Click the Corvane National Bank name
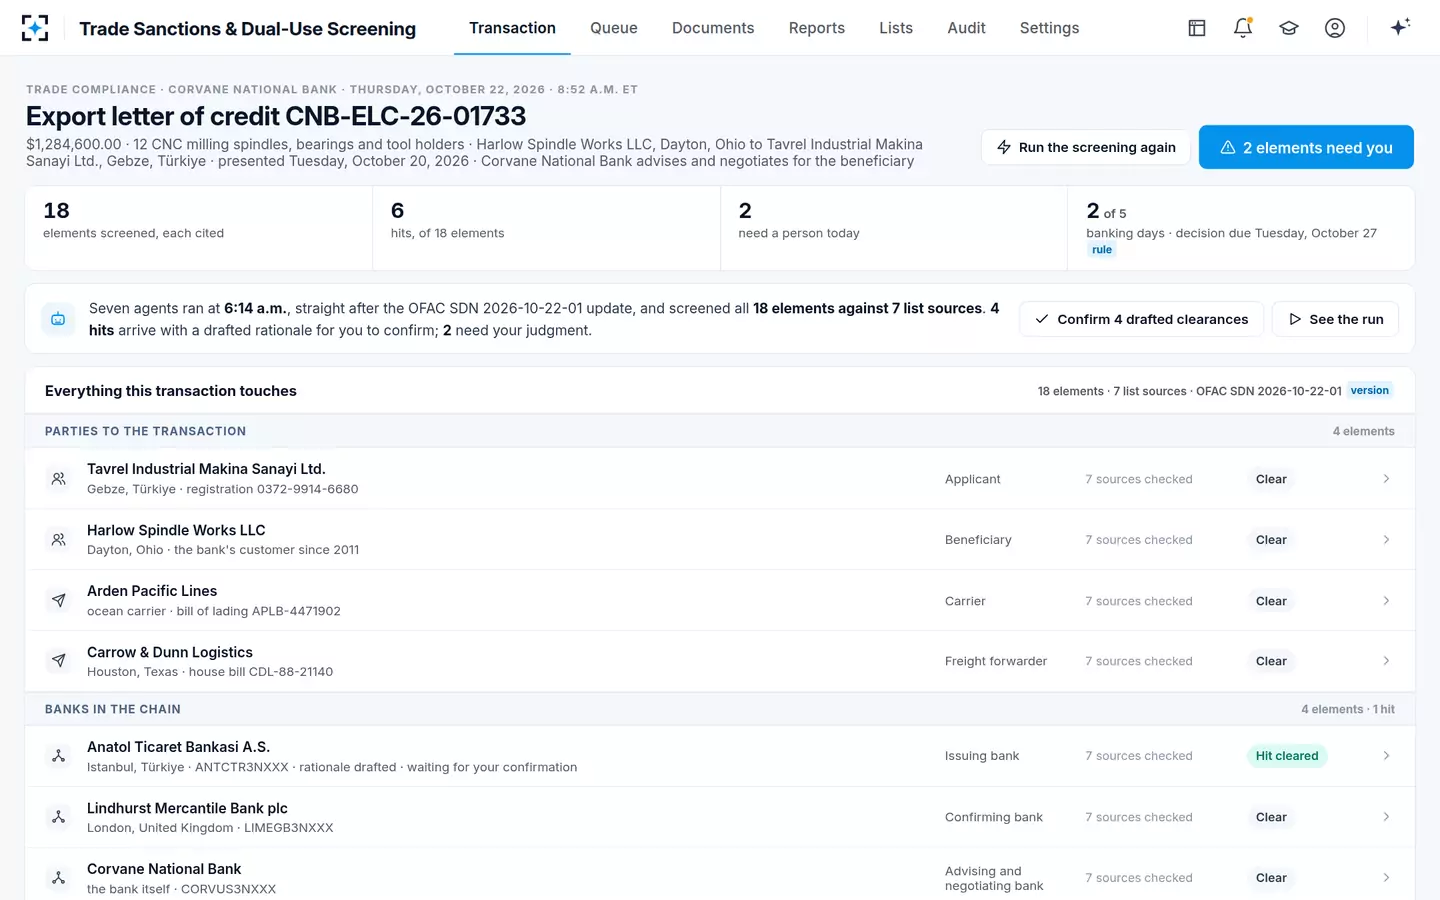The height and width of the screenshot is (900, 1440). coord(164,869)
